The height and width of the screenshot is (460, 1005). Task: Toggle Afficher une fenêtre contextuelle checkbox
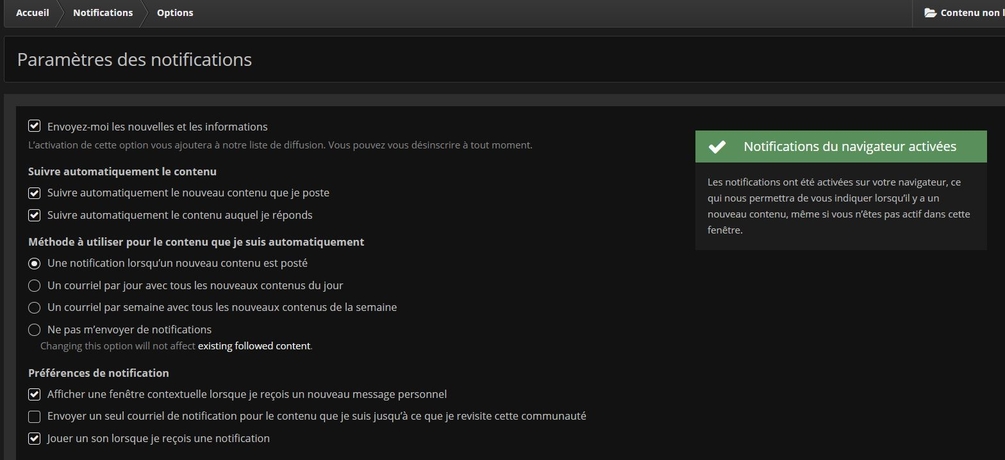coord(35,395)
